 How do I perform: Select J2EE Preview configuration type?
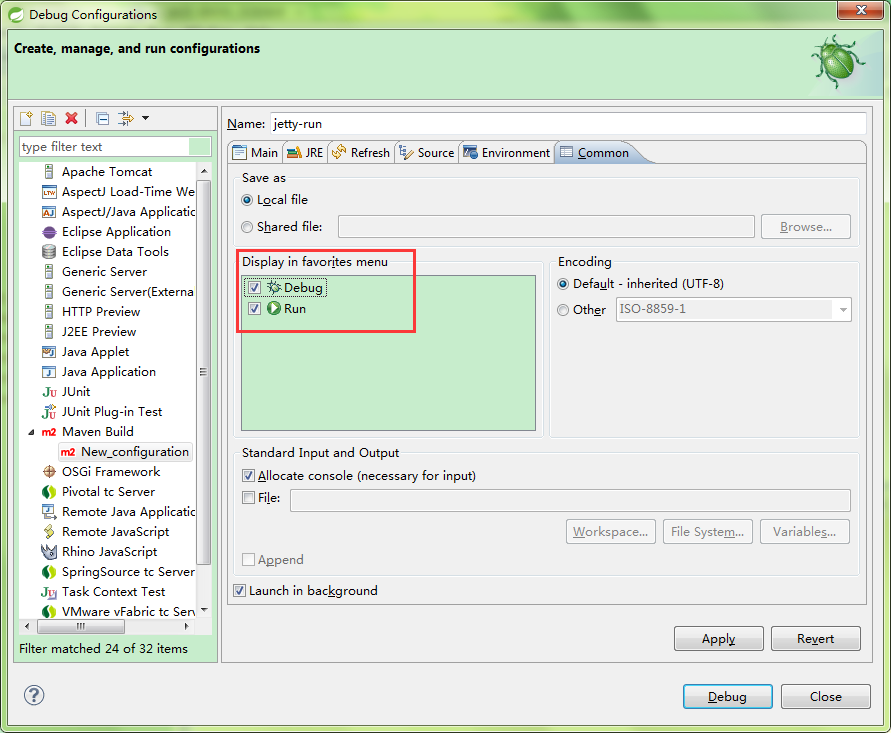point(99,332)
